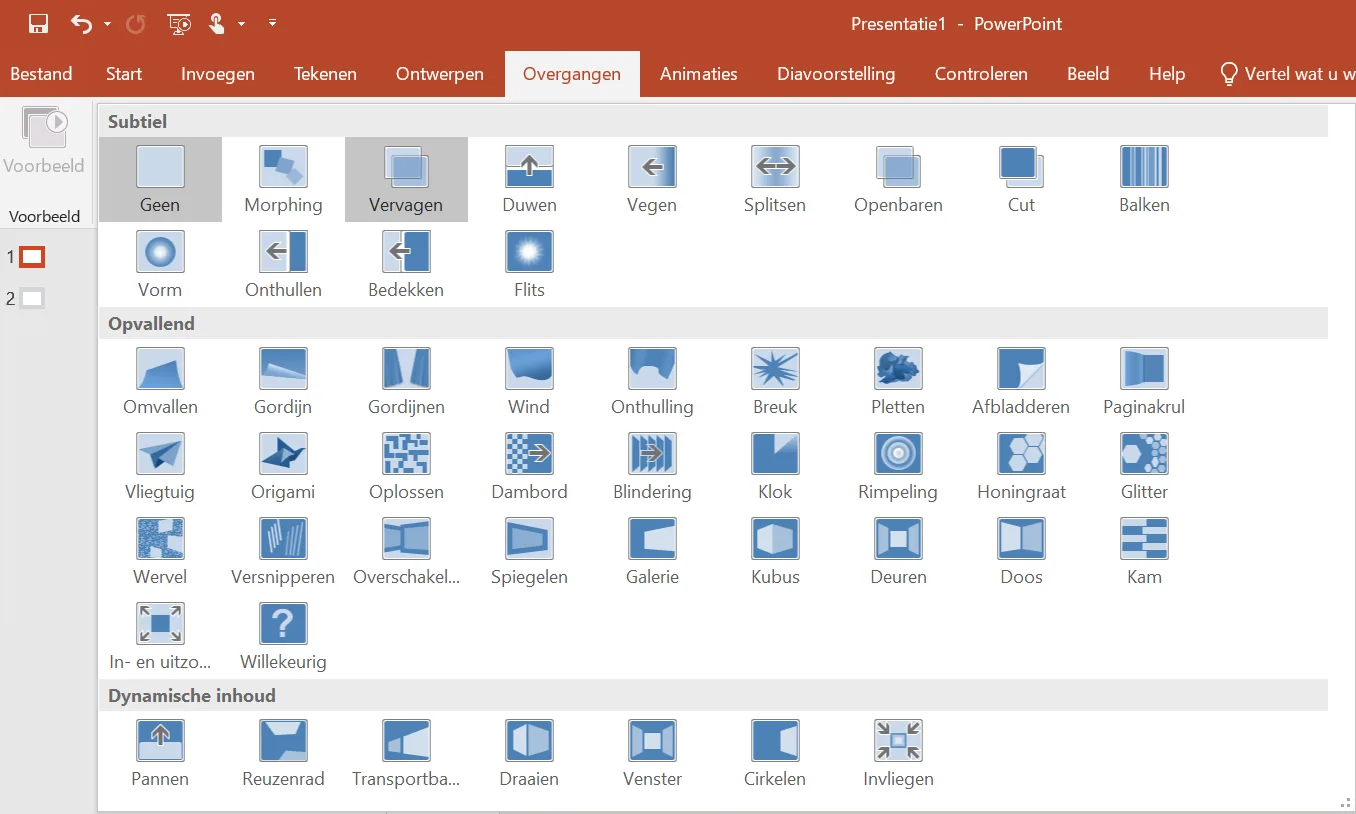Start slideshow from beginning icon in title bar
Screen dimensions: 1356x814
point(179,24)
